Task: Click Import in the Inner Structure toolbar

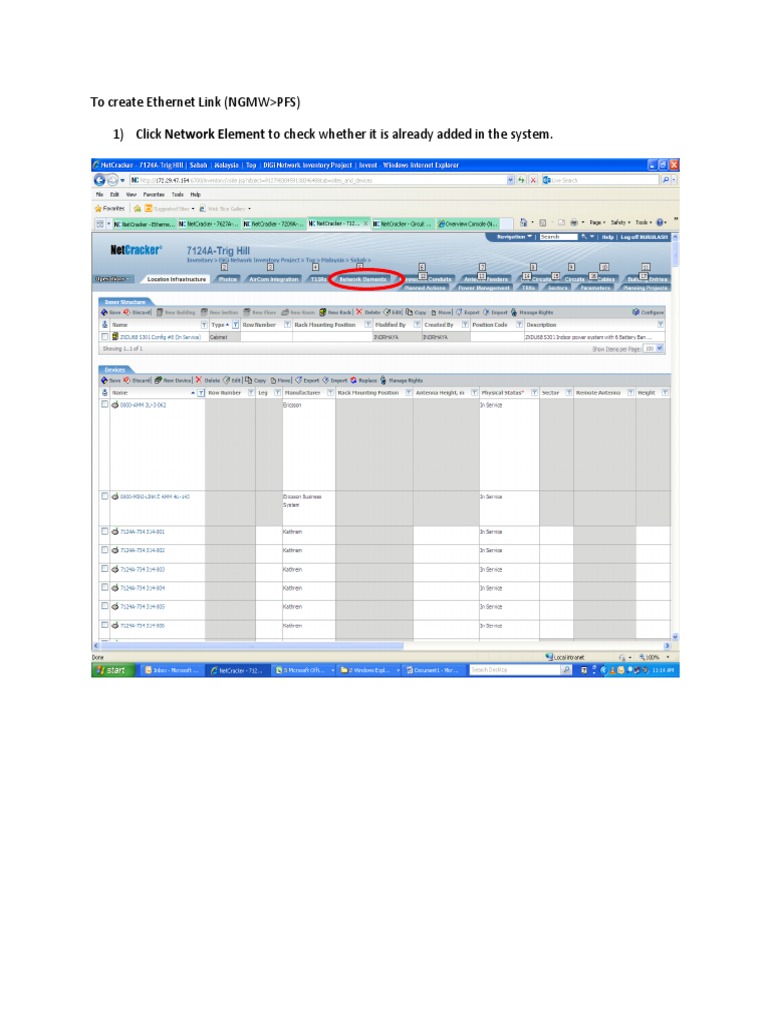Action: click(495, 312)
